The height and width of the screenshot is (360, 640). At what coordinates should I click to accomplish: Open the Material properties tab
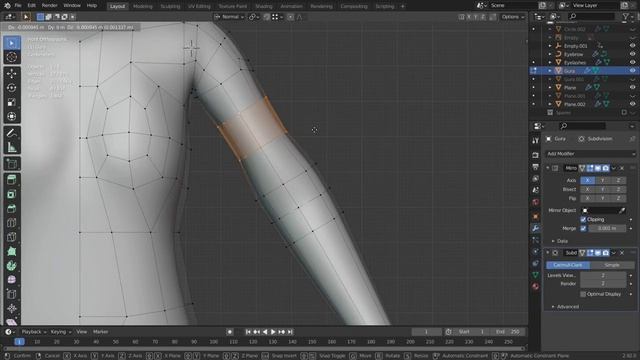pyautogui.click(x=535, y=287)
